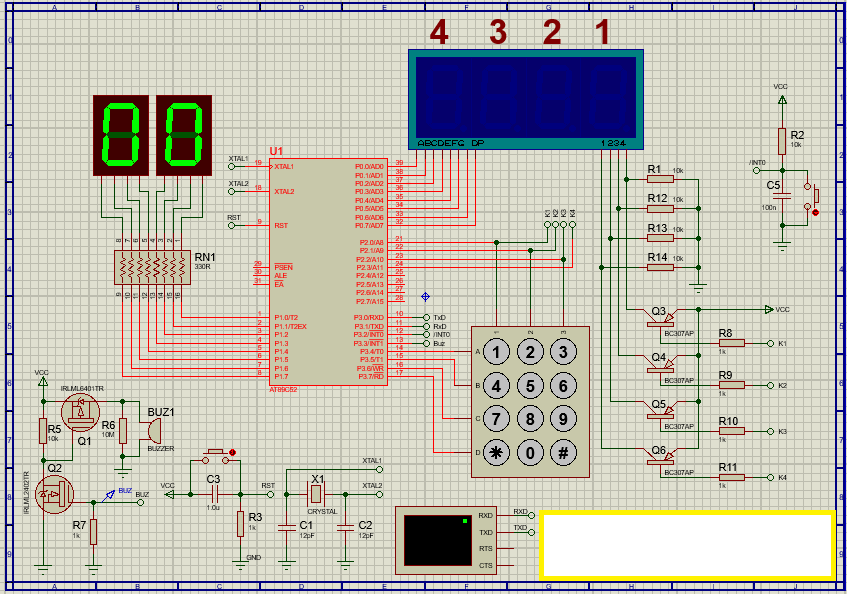Select the right green 7-segment digit

[184, 136]
